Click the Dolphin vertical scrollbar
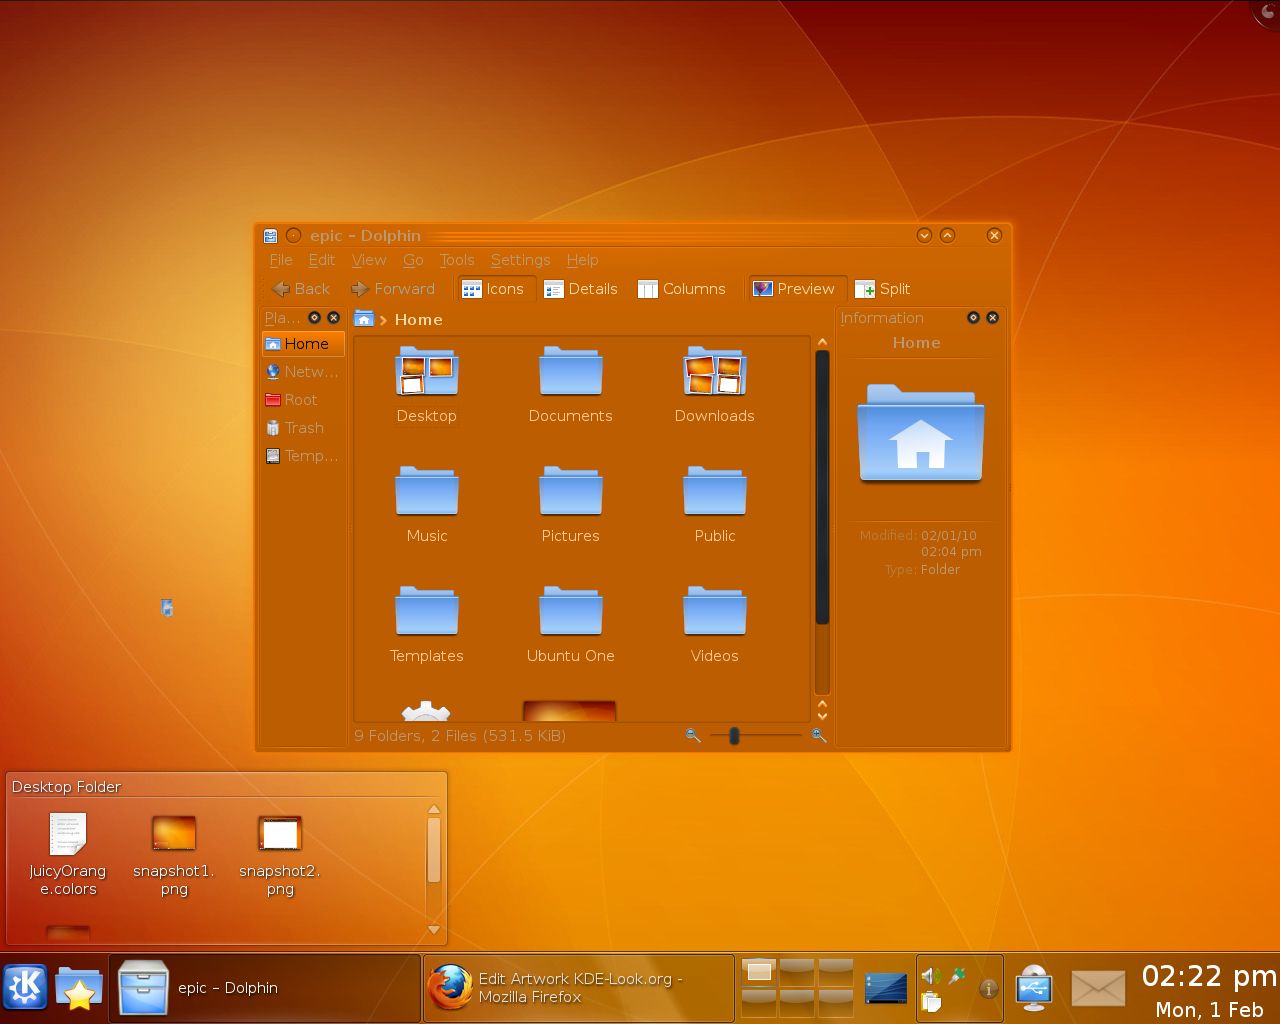The image size is (1280, 1024). [x=822, y=488]
